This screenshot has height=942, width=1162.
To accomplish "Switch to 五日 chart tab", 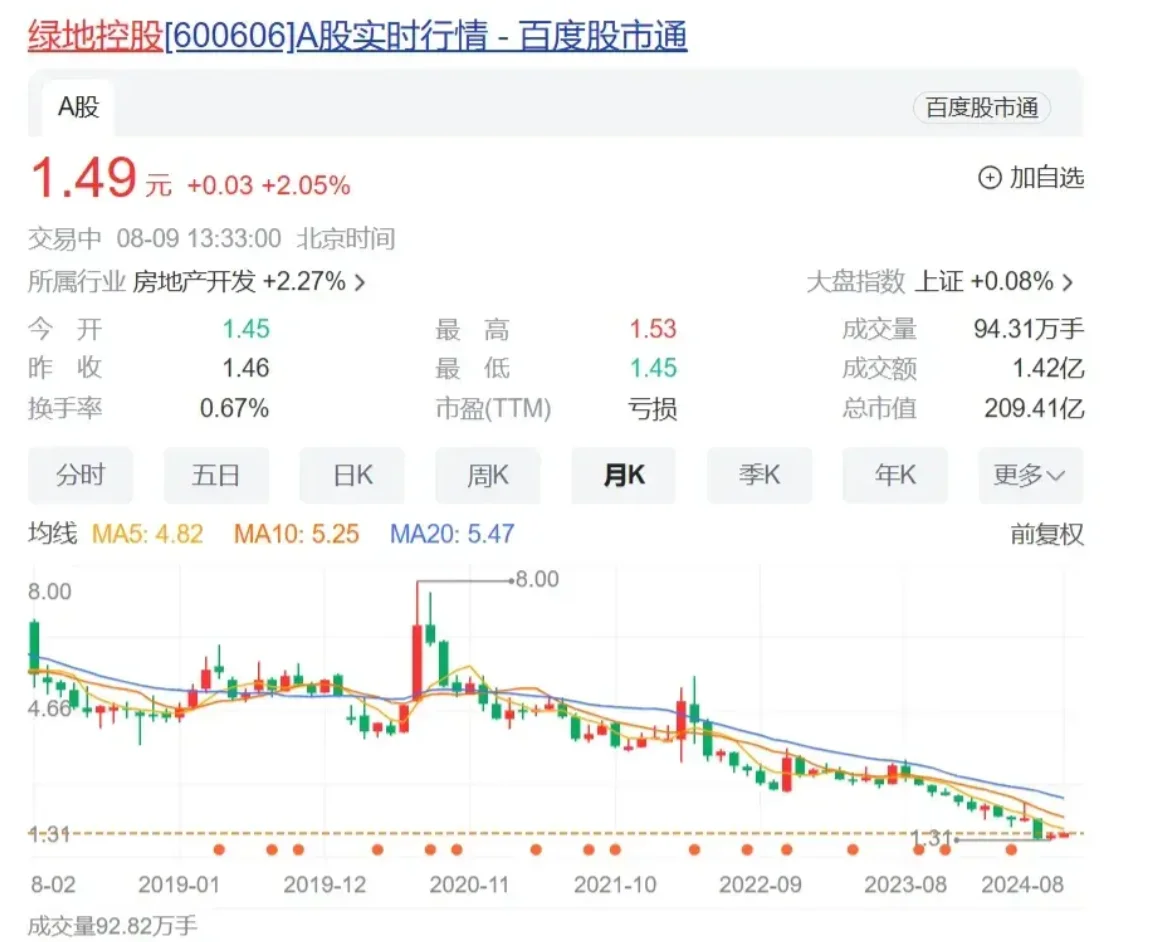I will [216, 475].
